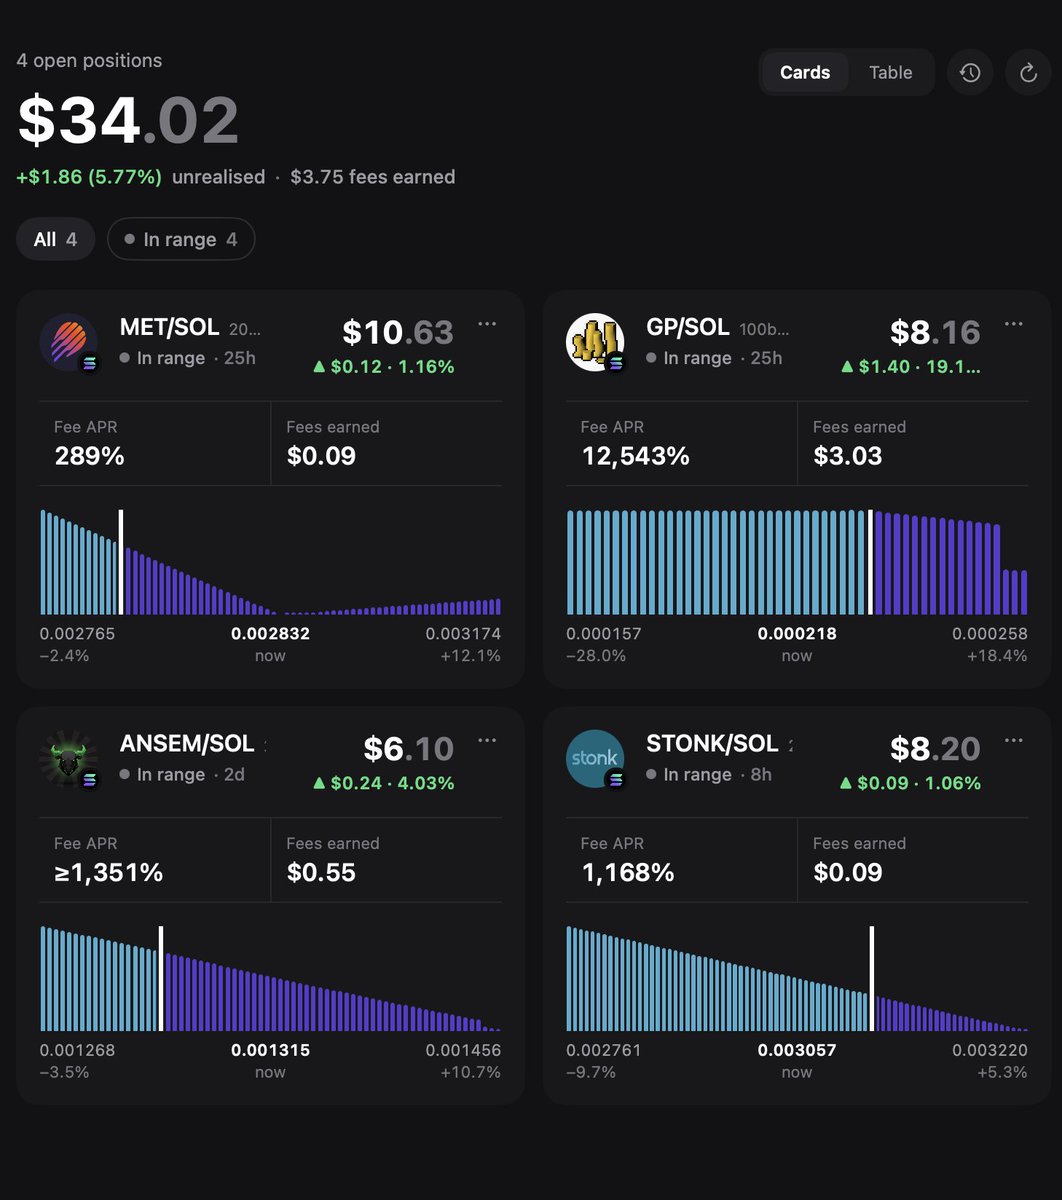Click the 0.001268 lower bound price

pyautogui.click(x=77, y=1050)
